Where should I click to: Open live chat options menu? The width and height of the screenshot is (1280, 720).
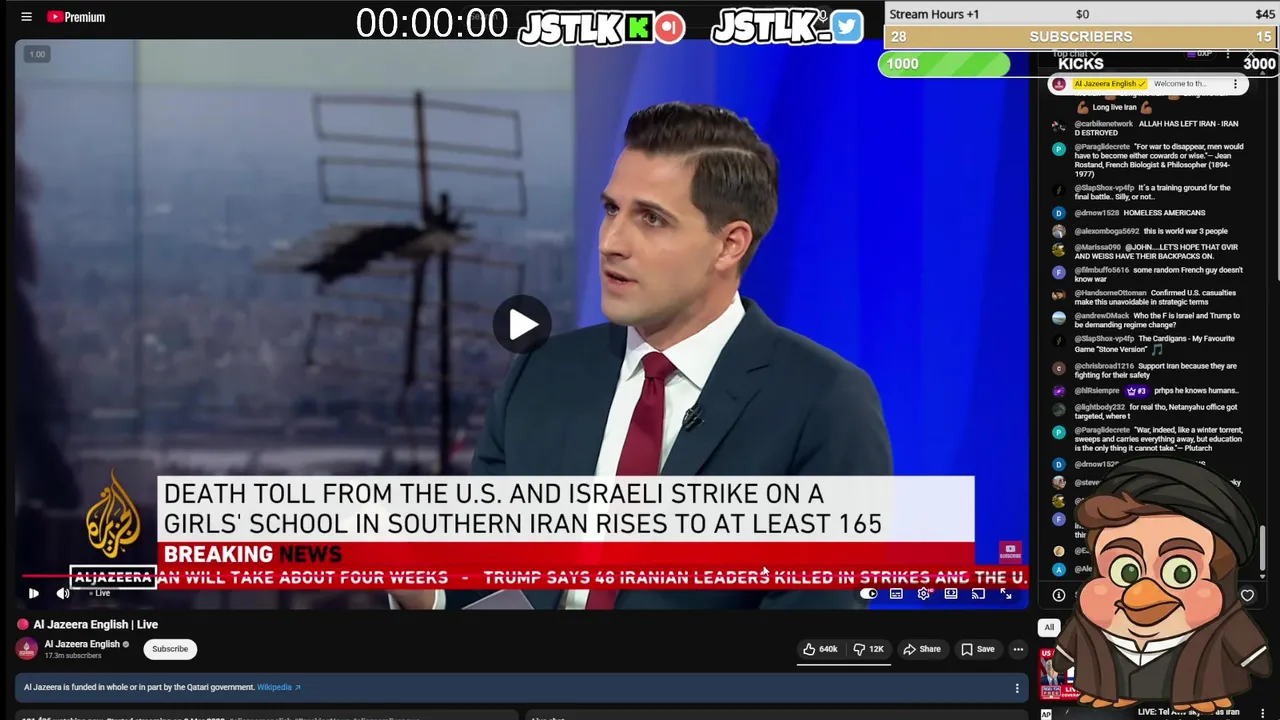1228,54
